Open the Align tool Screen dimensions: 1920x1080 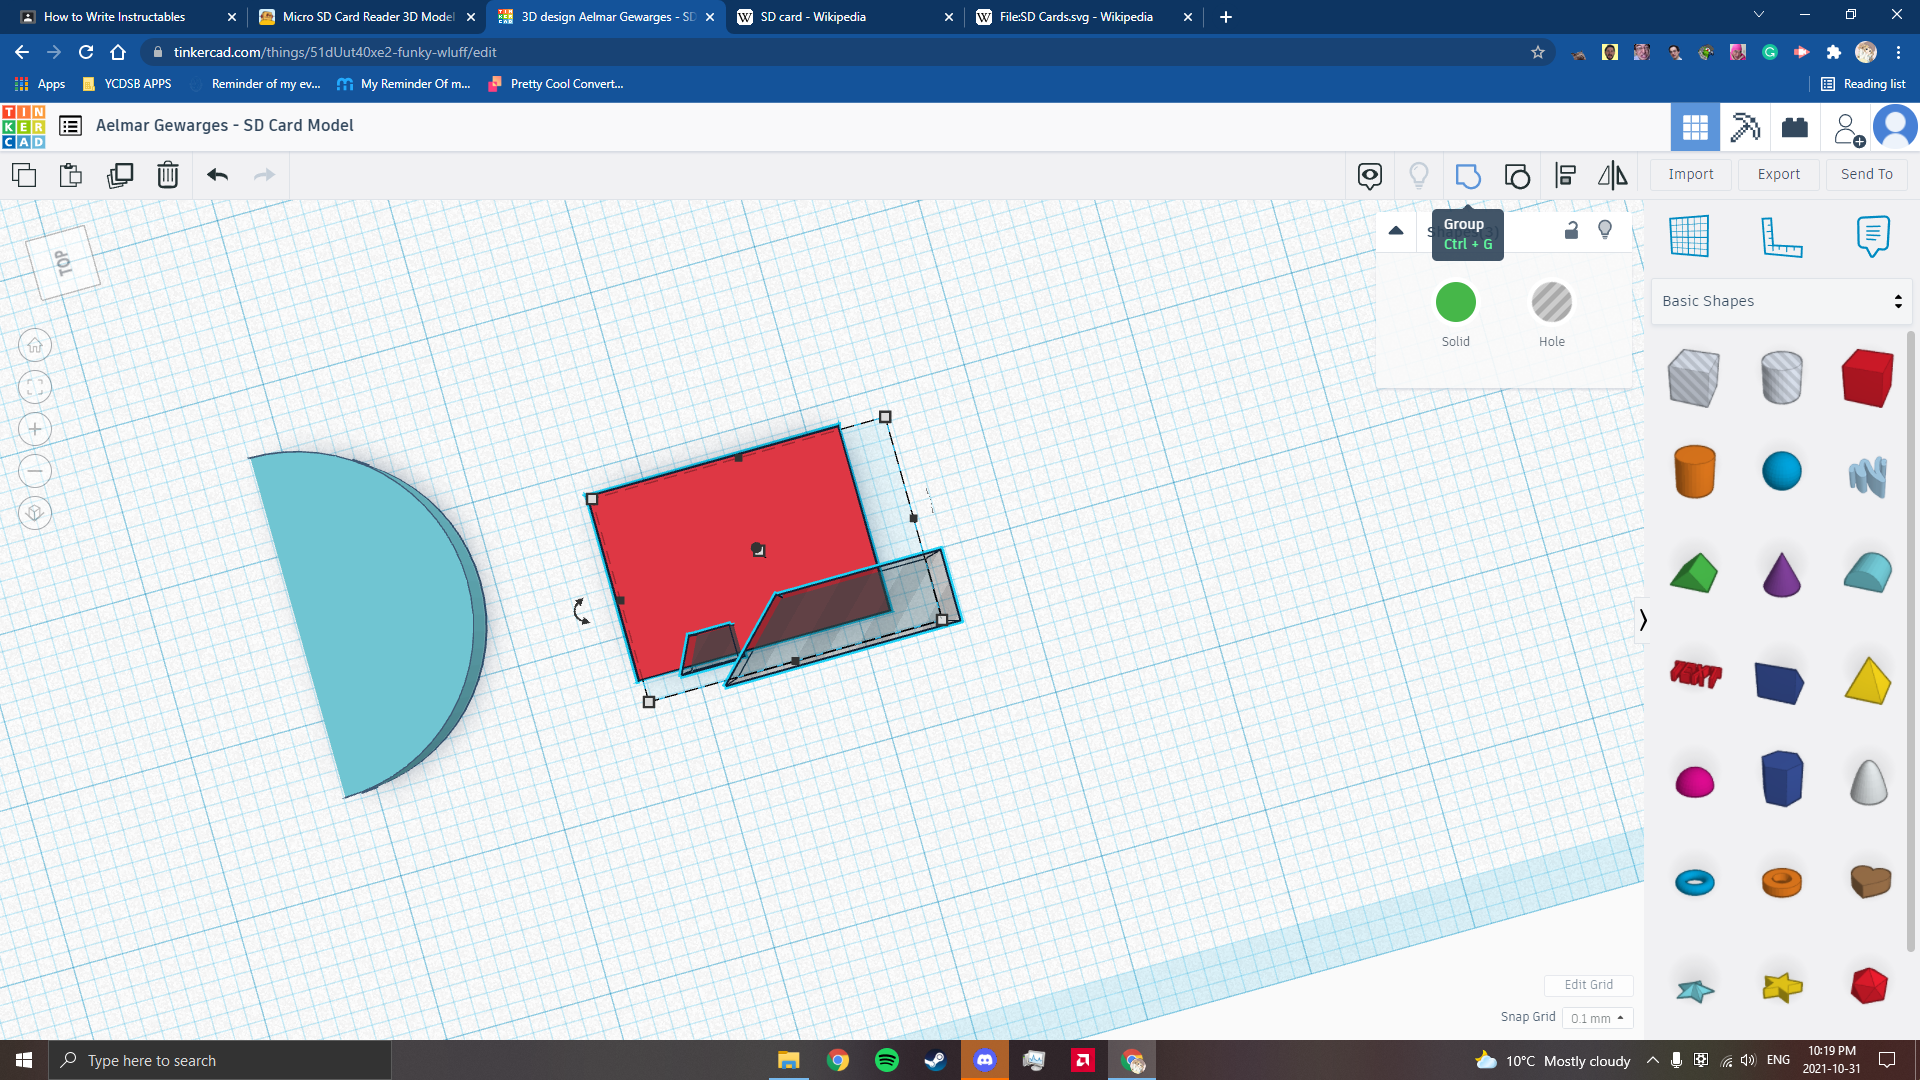tap(1566, 176)
